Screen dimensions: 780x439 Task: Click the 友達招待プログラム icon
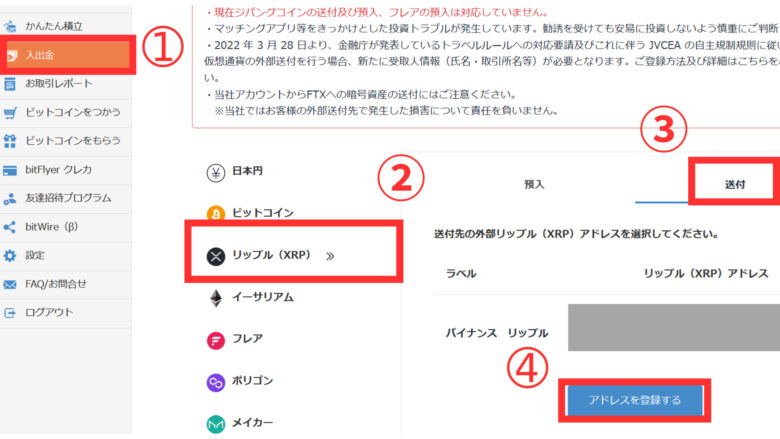10,198
